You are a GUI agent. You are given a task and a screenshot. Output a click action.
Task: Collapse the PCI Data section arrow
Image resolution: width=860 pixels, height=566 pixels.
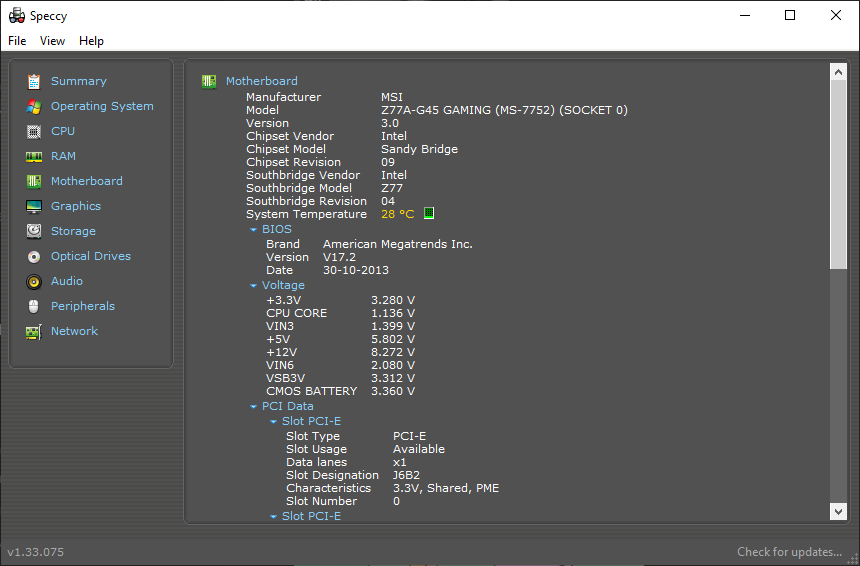pos(253,407)
